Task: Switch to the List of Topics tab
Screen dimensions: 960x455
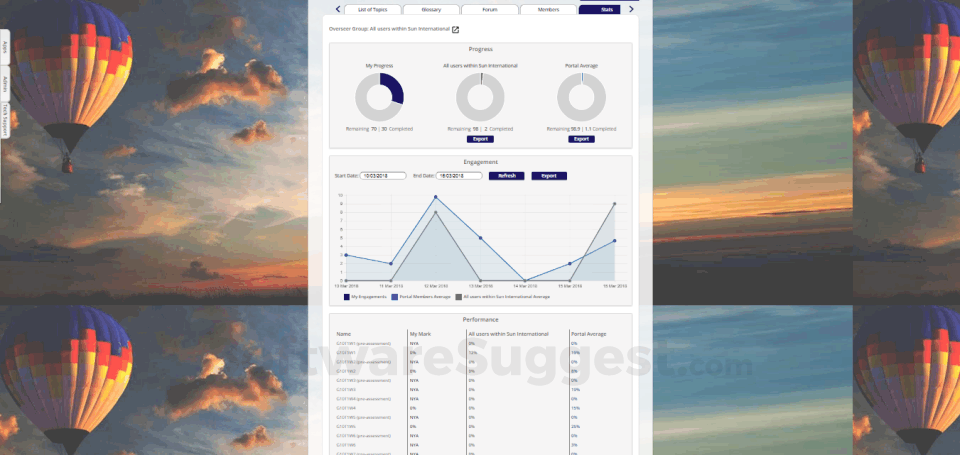Action: click(x=373, y=9)
